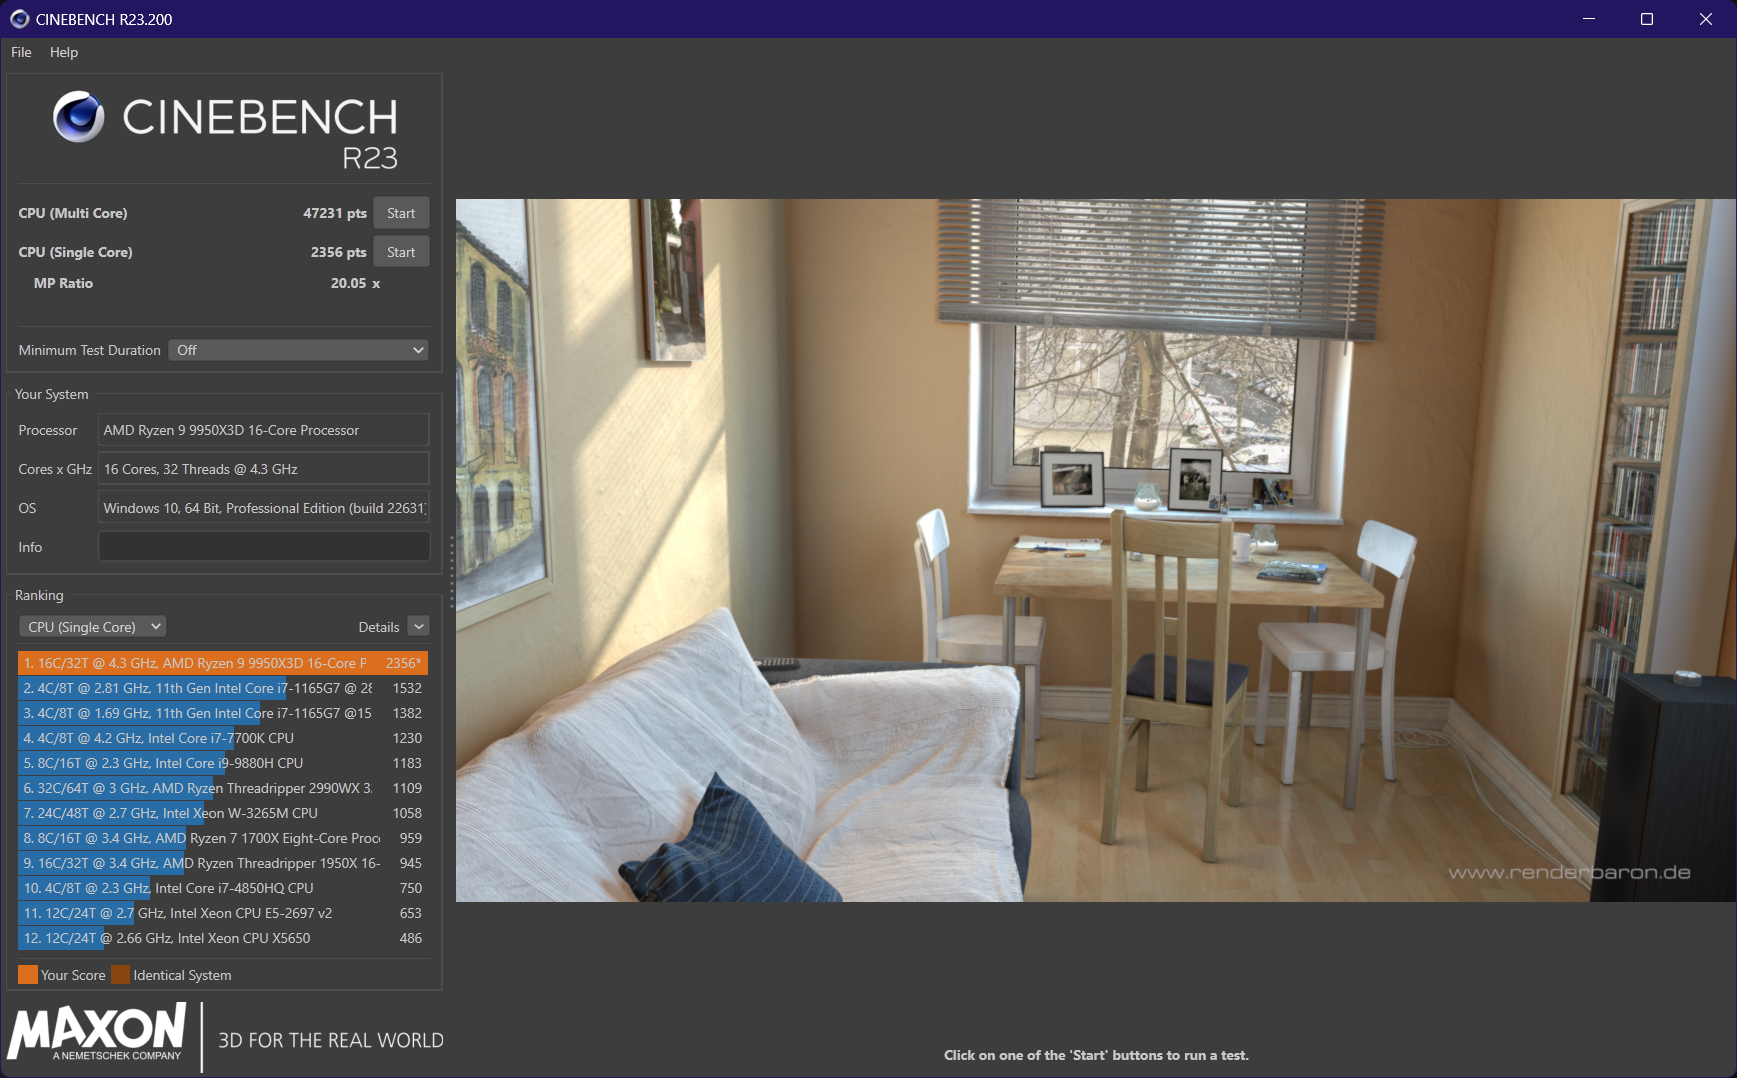Screen dimensions: 1737x1078
Task: Open the Help menu
Action: 64,52
